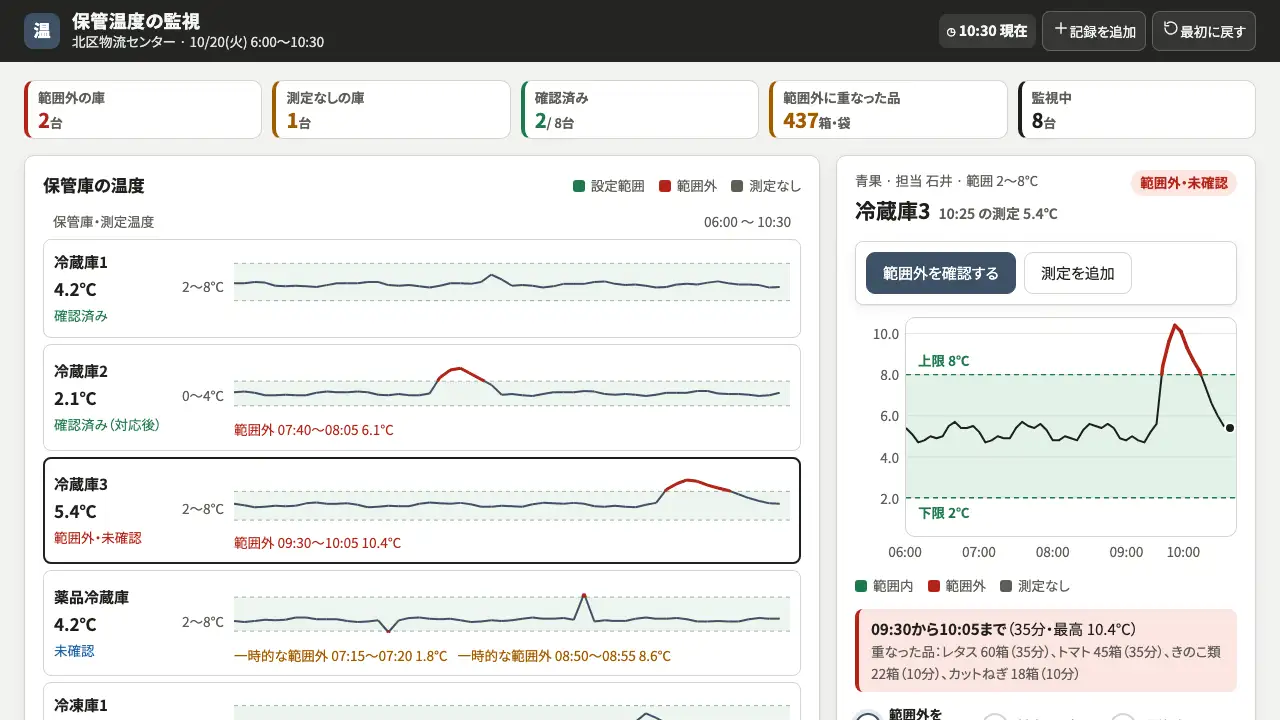Click gray 測定なし swatch below detail chart
The height and width of the screenshot is (720, 1280).
pyautogui.click(x=1006, y=586)
